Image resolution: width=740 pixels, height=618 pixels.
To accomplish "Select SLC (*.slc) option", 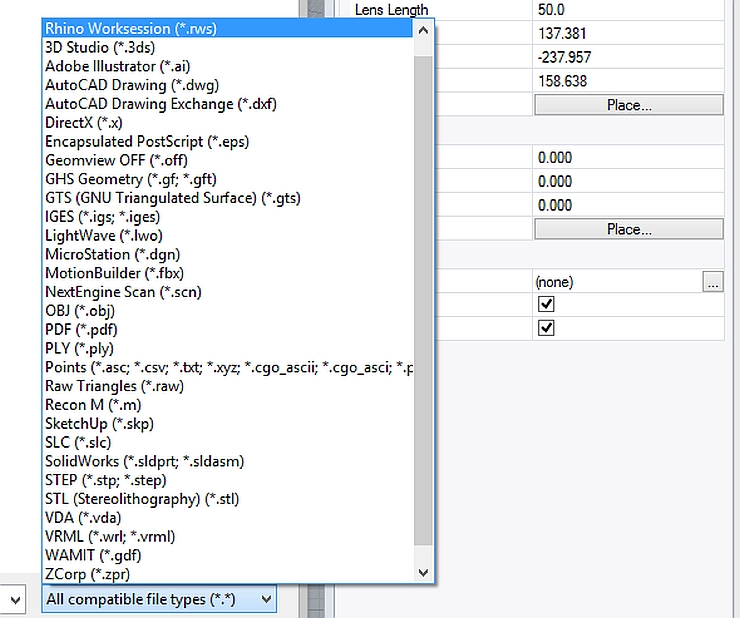I will coord(227,442).
